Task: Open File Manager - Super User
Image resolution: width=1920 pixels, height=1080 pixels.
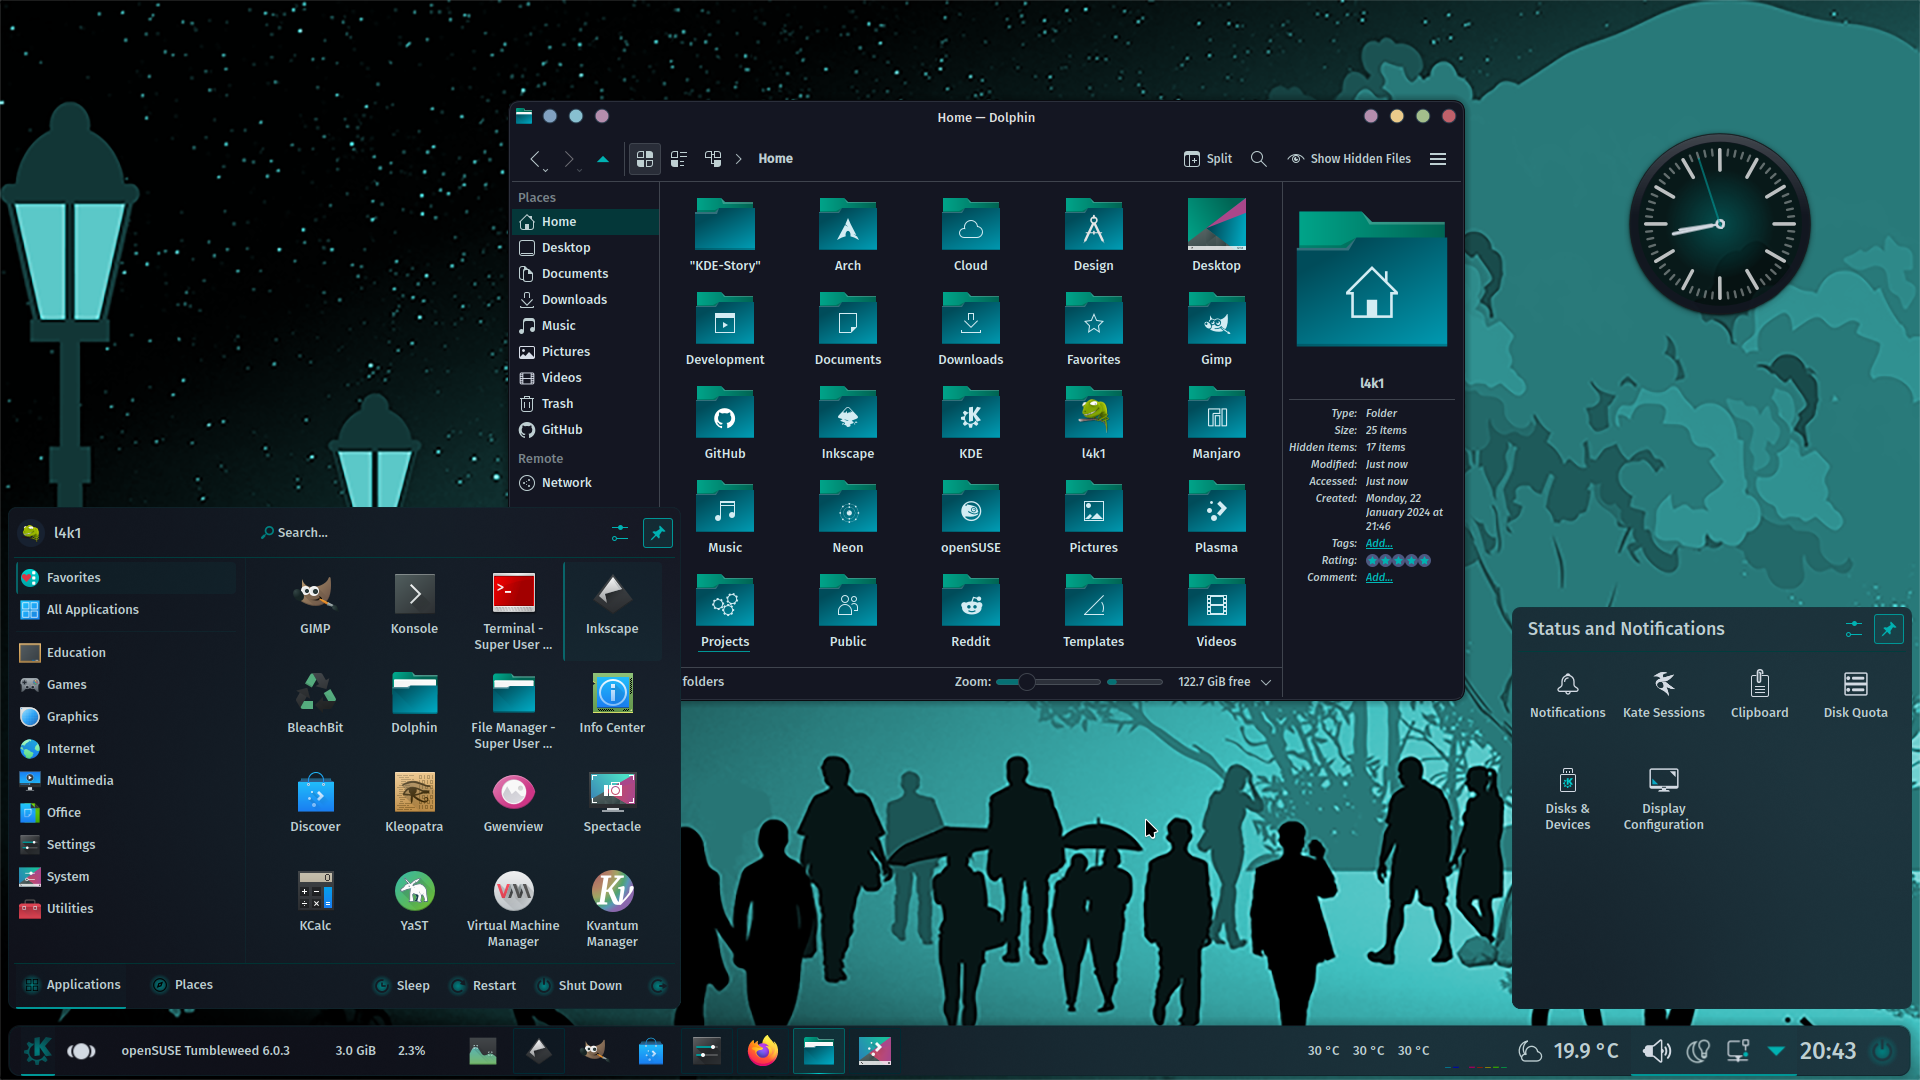Action: coord(513,711)
